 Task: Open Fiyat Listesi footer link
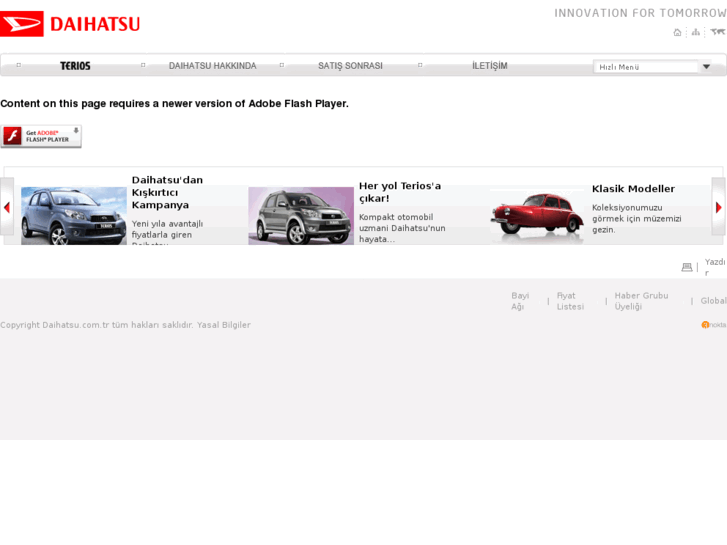(570, 301)
